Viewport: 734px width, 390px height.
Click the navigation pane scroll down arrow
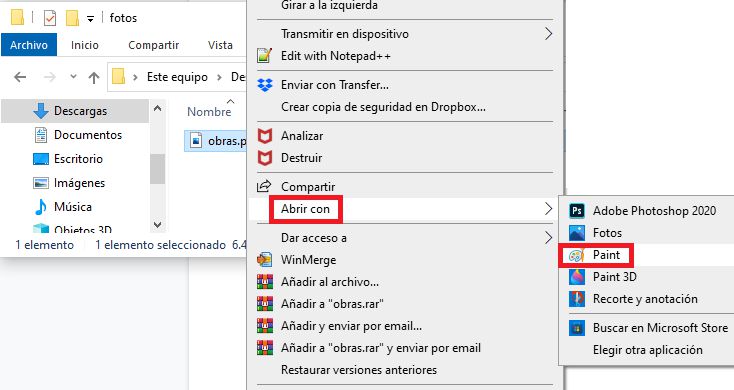tap(157, 225)
